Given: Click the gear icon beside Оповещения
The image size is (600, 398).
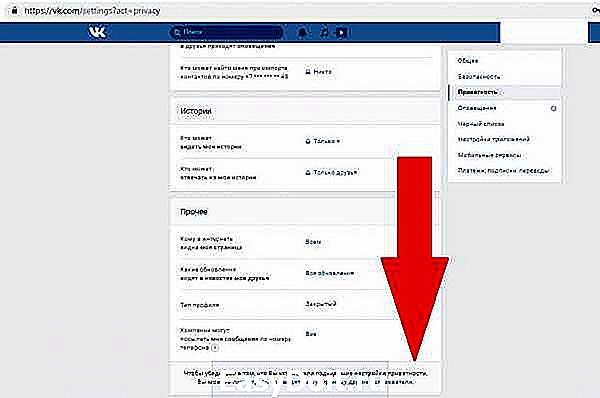Looking at the screenshot, I should coord(553,108).
